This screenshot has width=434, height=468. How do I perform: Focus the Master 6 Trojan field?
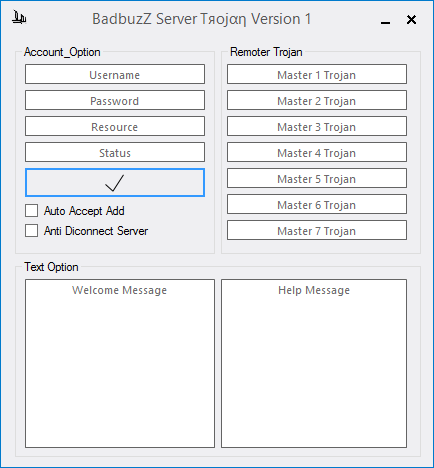(317, 204)
